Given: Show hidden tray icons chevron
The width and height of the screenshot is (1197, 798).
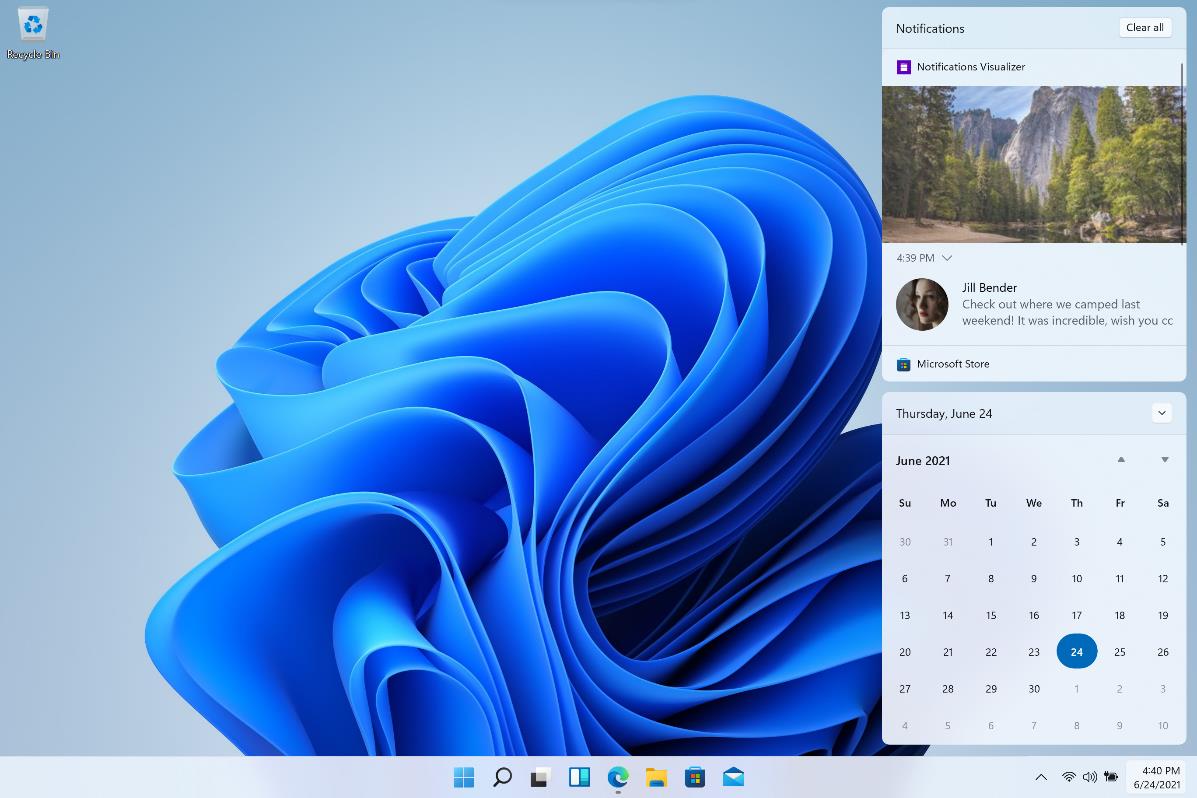Looking at the screenshot, I should [x=1041, y=777].
